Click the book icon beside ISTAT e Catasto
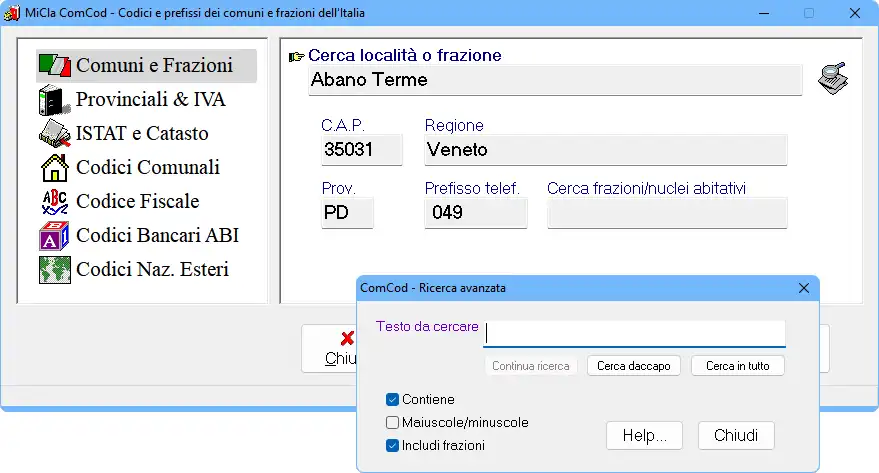 pyautogui.click(x=54, y=133)
